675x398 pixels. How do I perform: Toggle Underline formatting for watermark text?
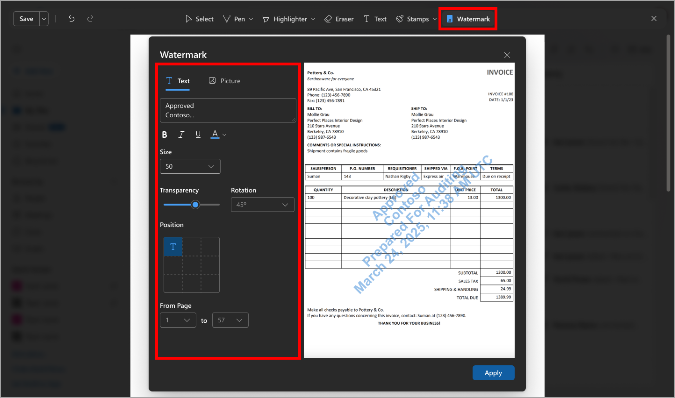(x=198, y=135)
